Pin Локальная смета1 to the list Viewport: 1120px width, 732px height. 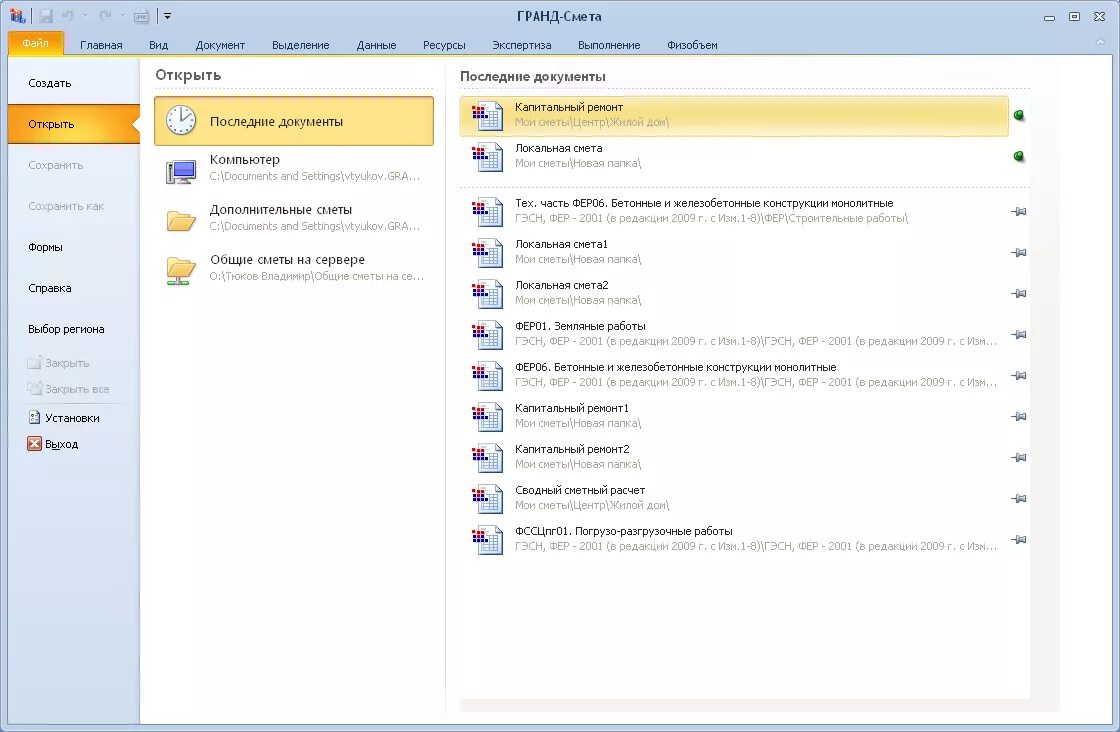1019,252
